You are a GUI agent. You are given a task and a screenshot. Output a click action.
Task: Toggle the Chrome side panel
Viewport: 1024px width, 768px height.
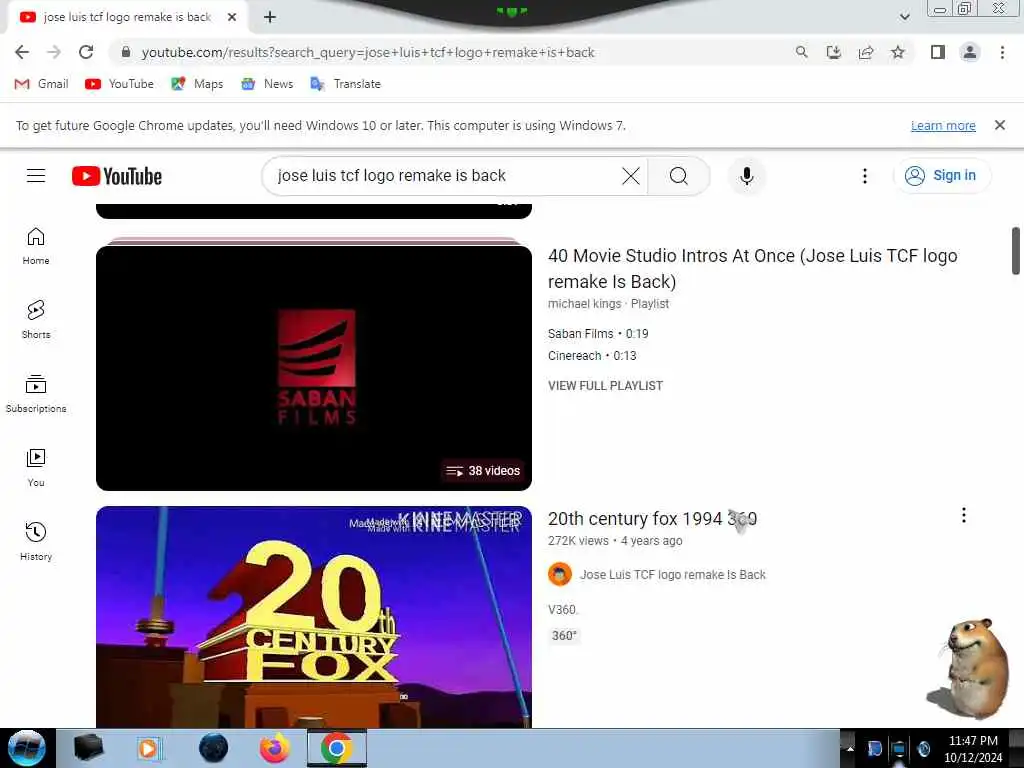(938, 52)
